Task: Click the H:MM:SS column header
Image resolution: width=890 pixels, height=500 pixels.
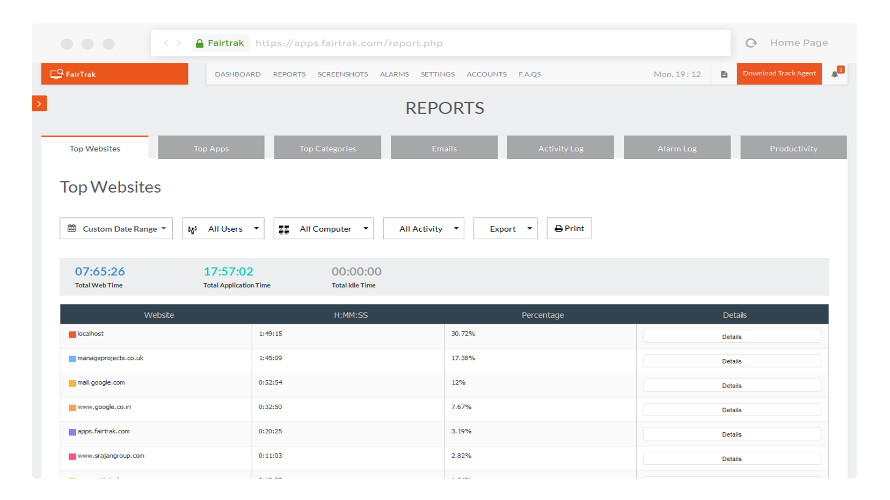Action: (351, 315)
